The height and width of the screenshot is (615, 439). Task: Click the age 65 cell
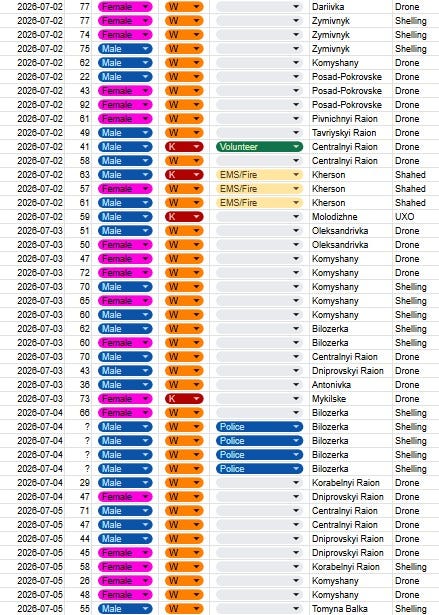coord(78,301)
